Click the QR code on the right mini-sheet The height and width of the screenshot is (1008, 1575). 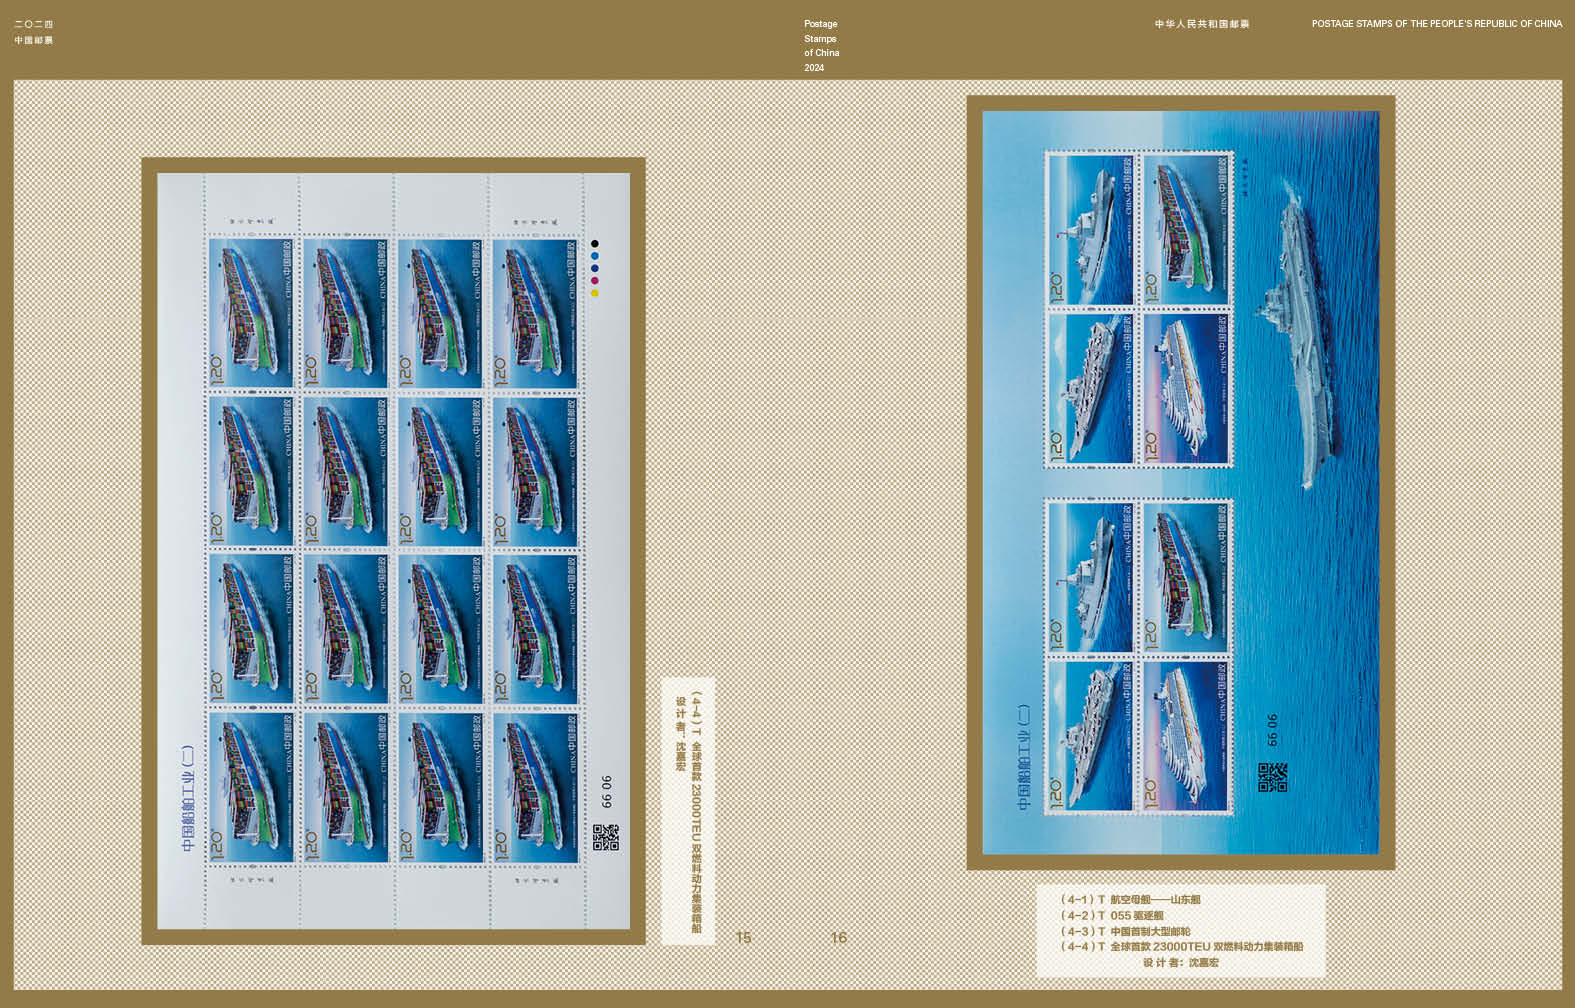[x=1272, y=777]
